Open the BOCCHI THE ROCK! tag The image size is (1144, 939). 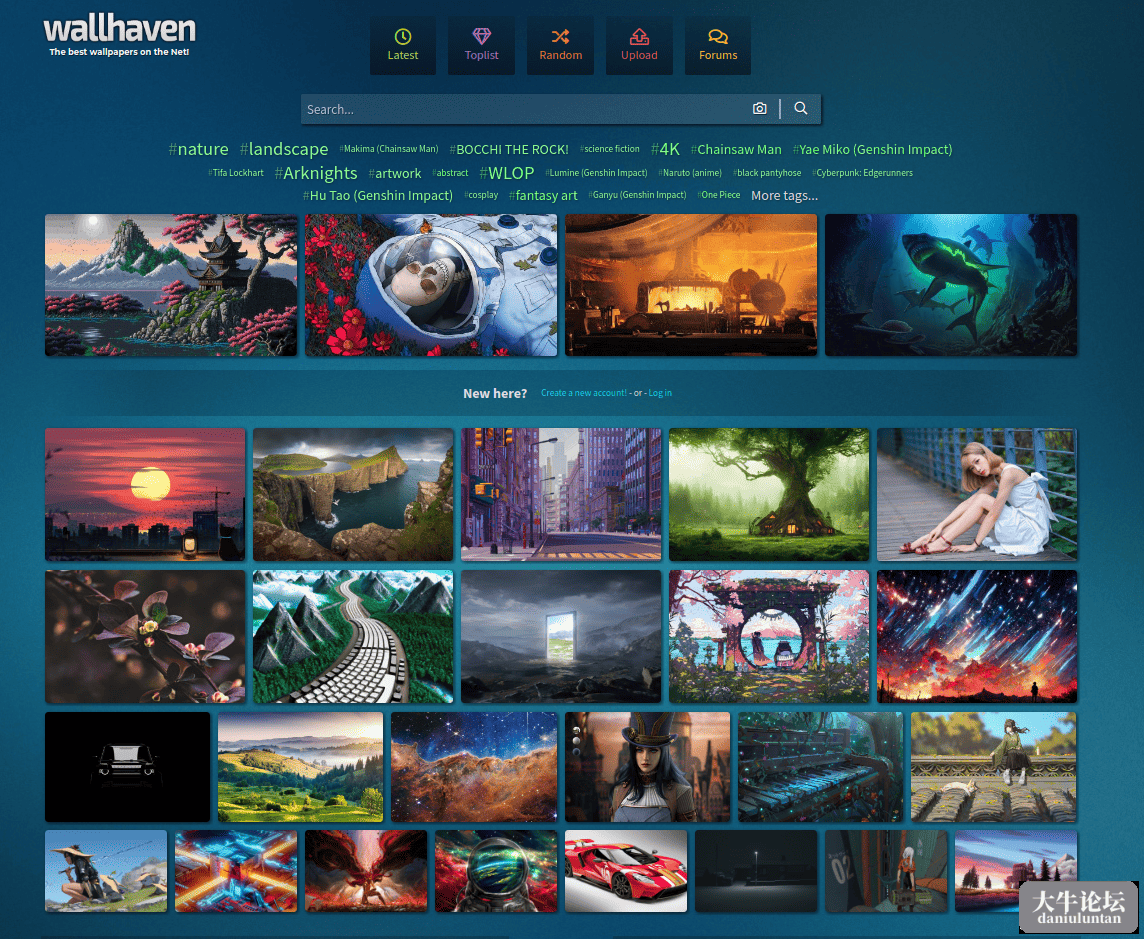(509, 150)
